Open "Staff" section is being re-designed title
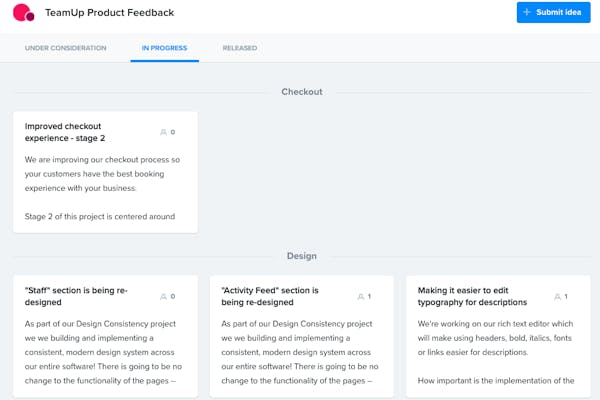Image resolution: width=600 pixels, height=400 pixels. 76,296
